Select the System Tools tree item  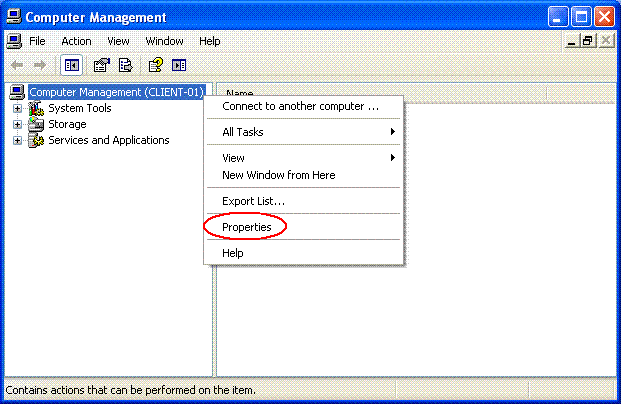(x=80, y=108)
